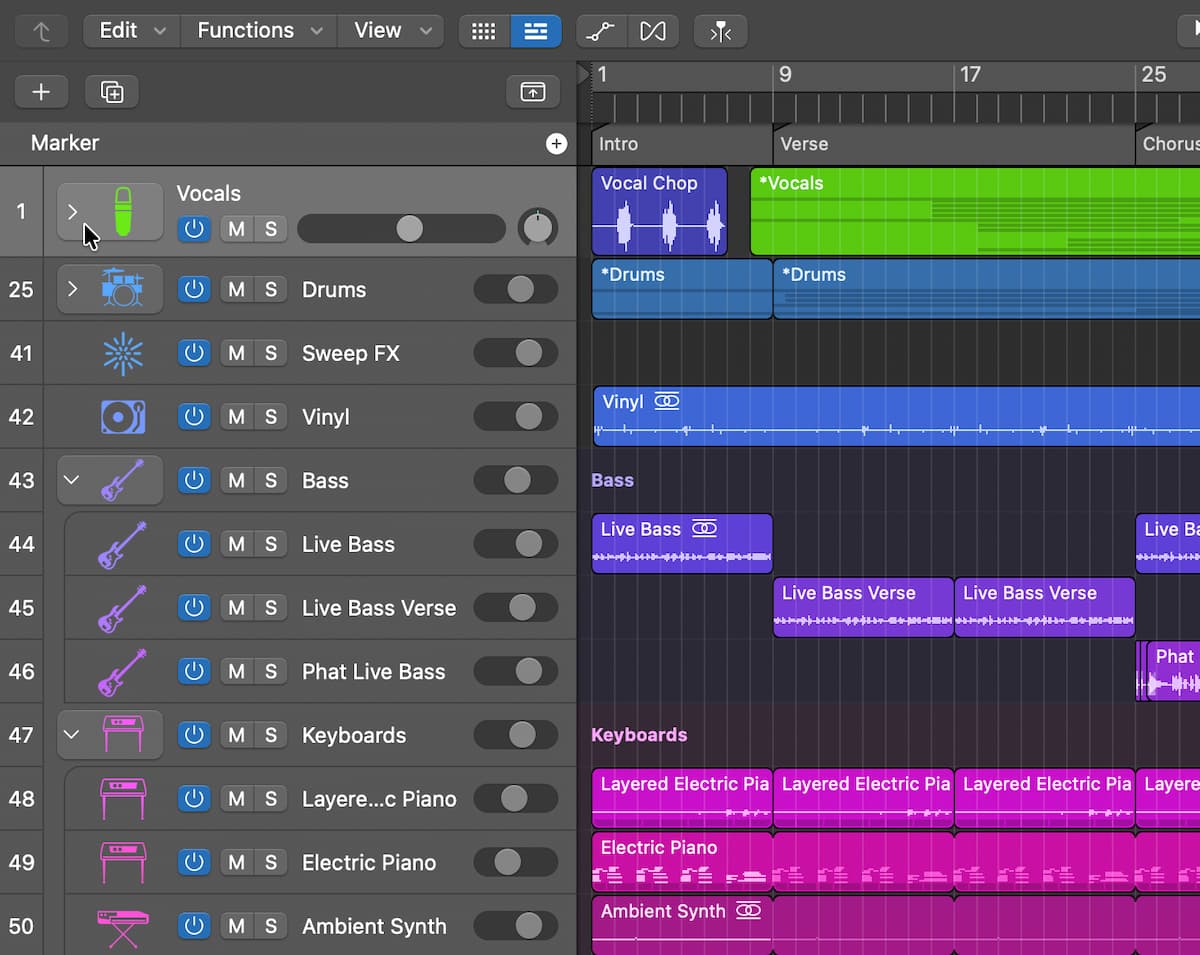Add a marker with the plus icon
This screenshot has height=955, width=1200.
click(556, 144)
